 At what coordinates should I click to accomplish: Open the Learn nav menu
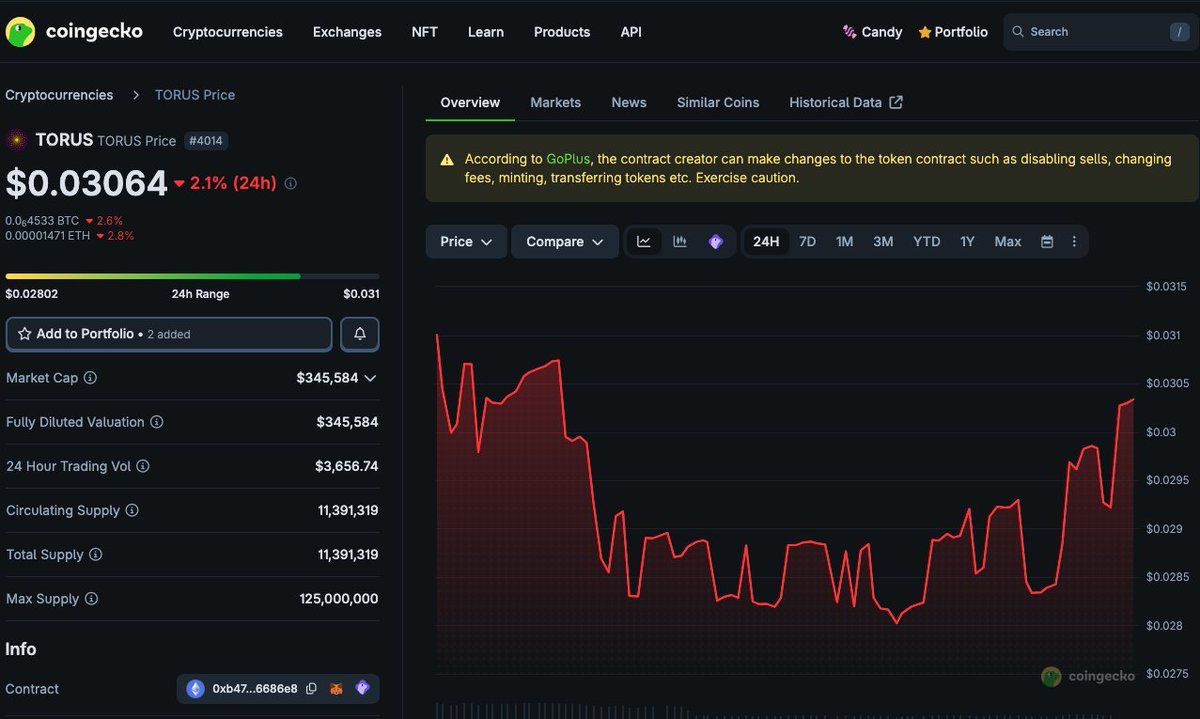pos(486,32)
